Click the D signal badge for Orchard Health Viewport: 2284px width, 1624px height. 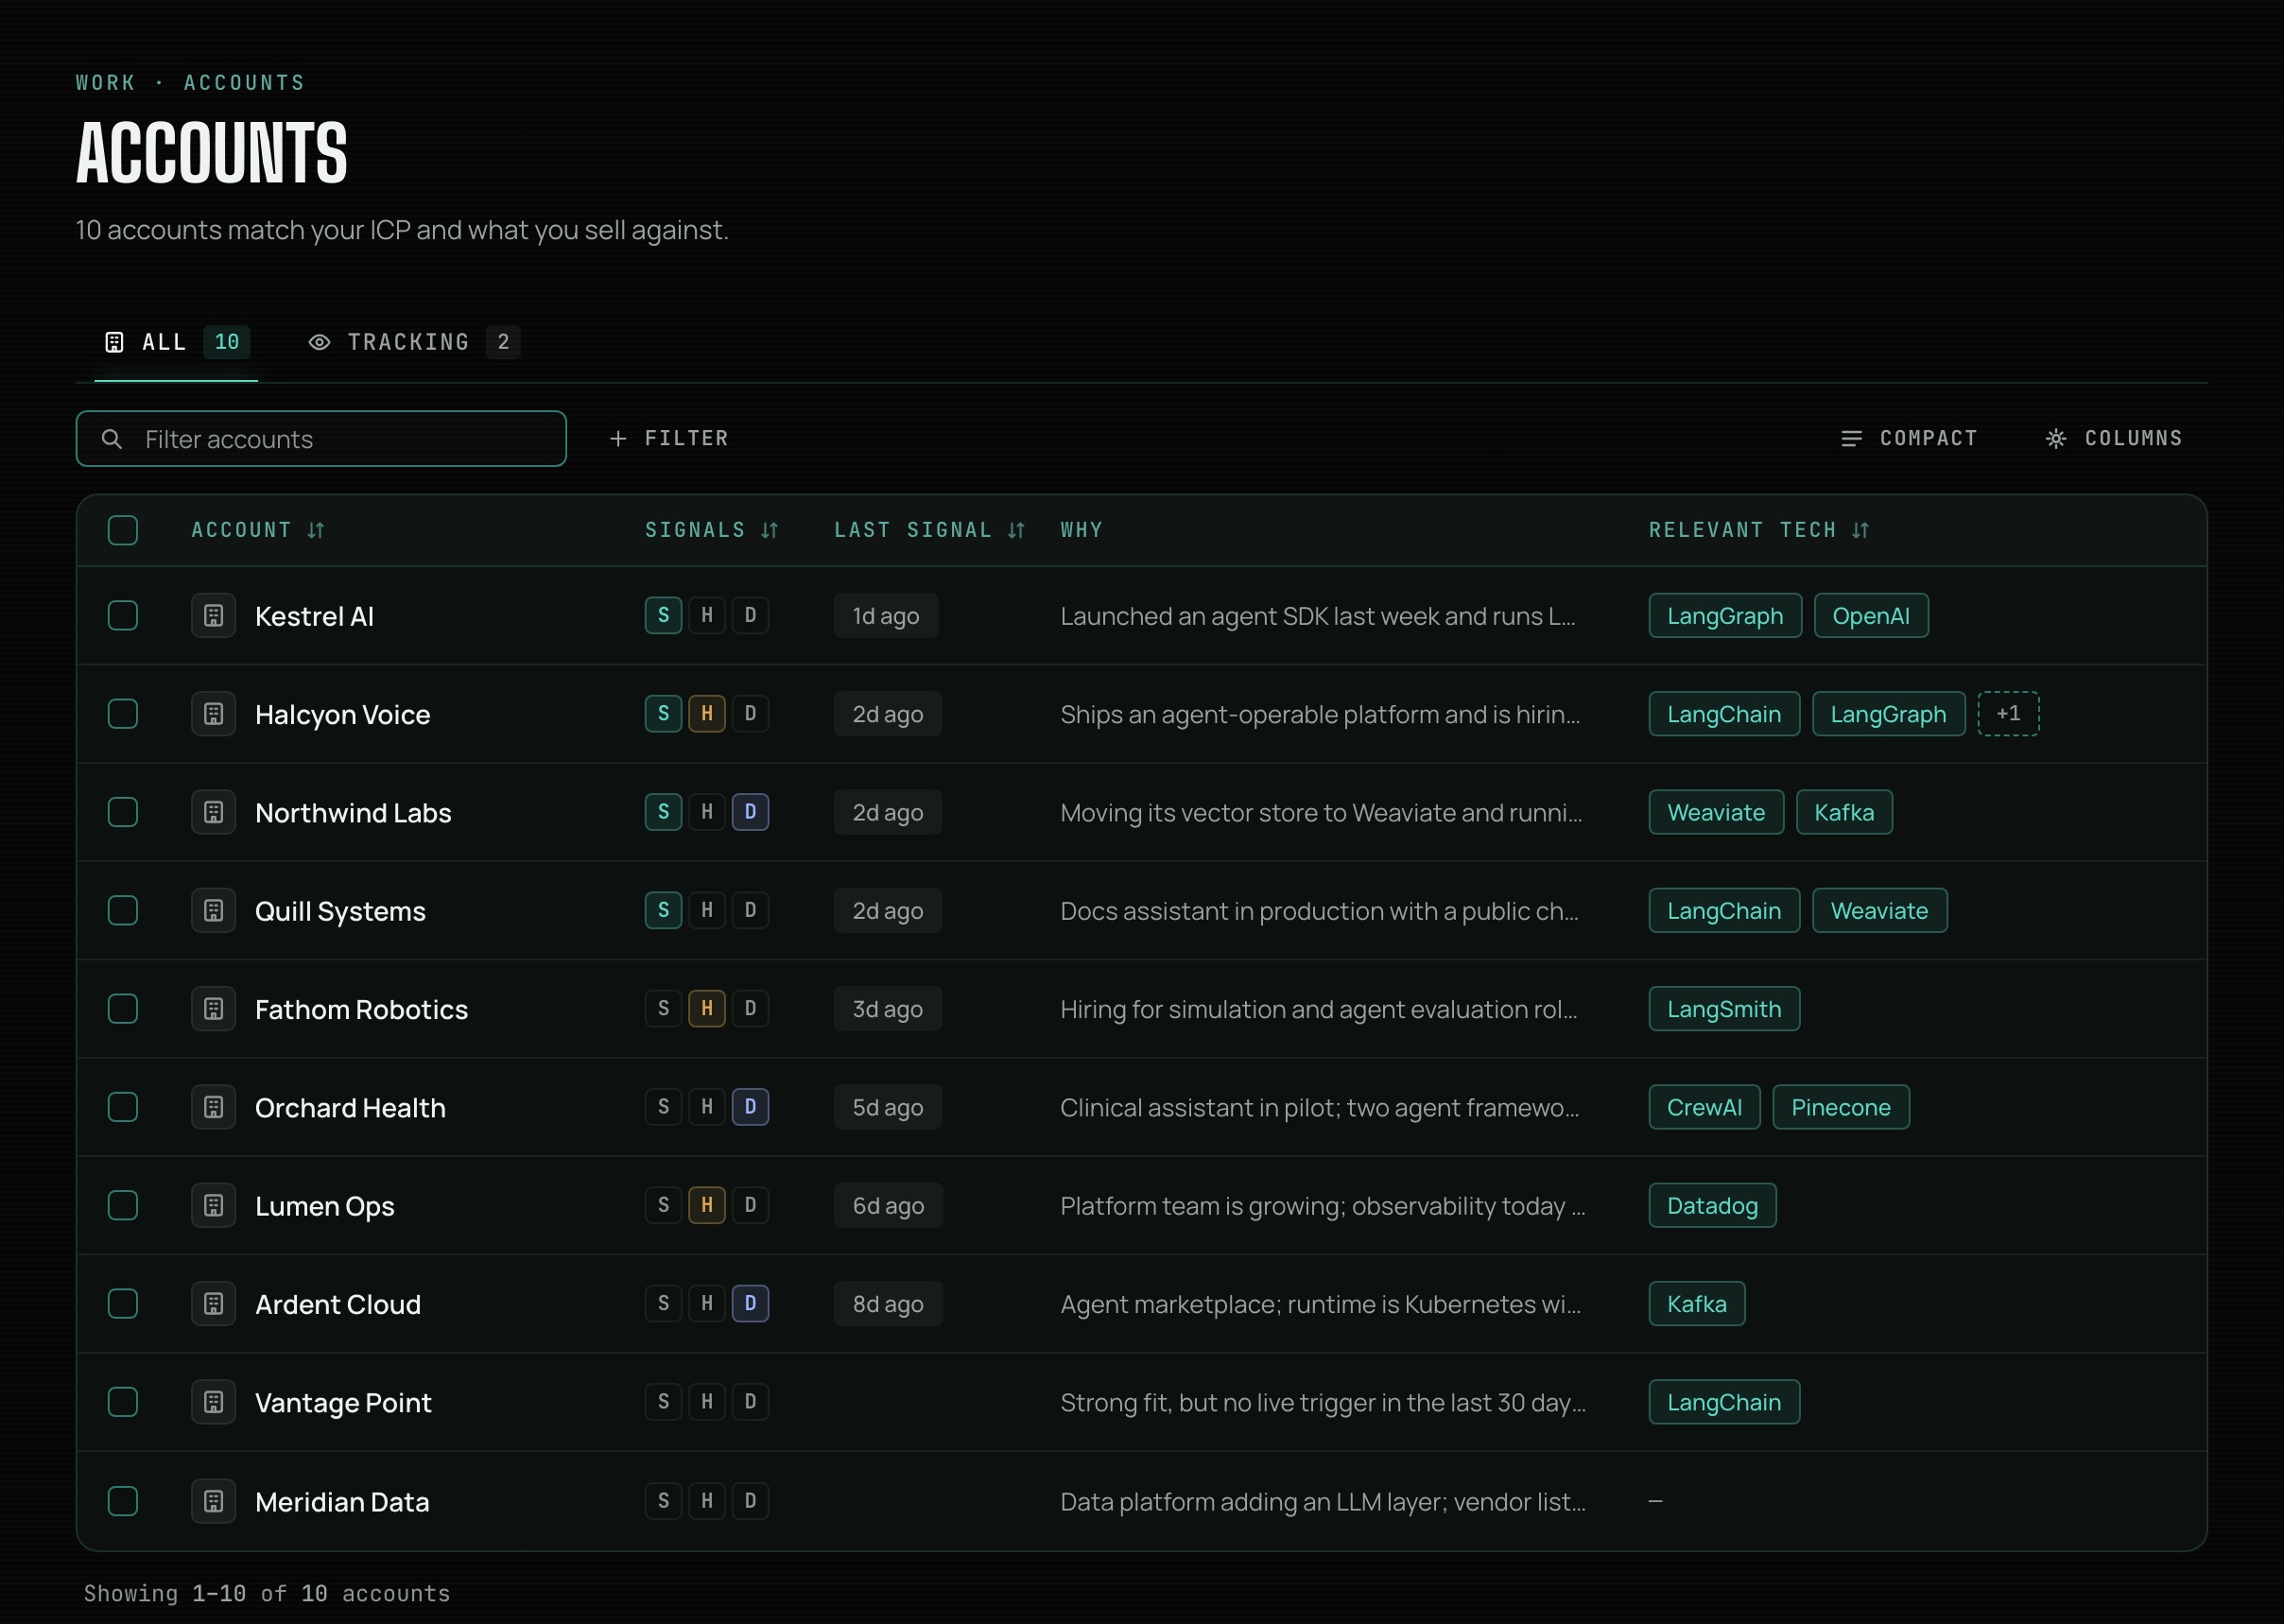[x=750, y=1107]
